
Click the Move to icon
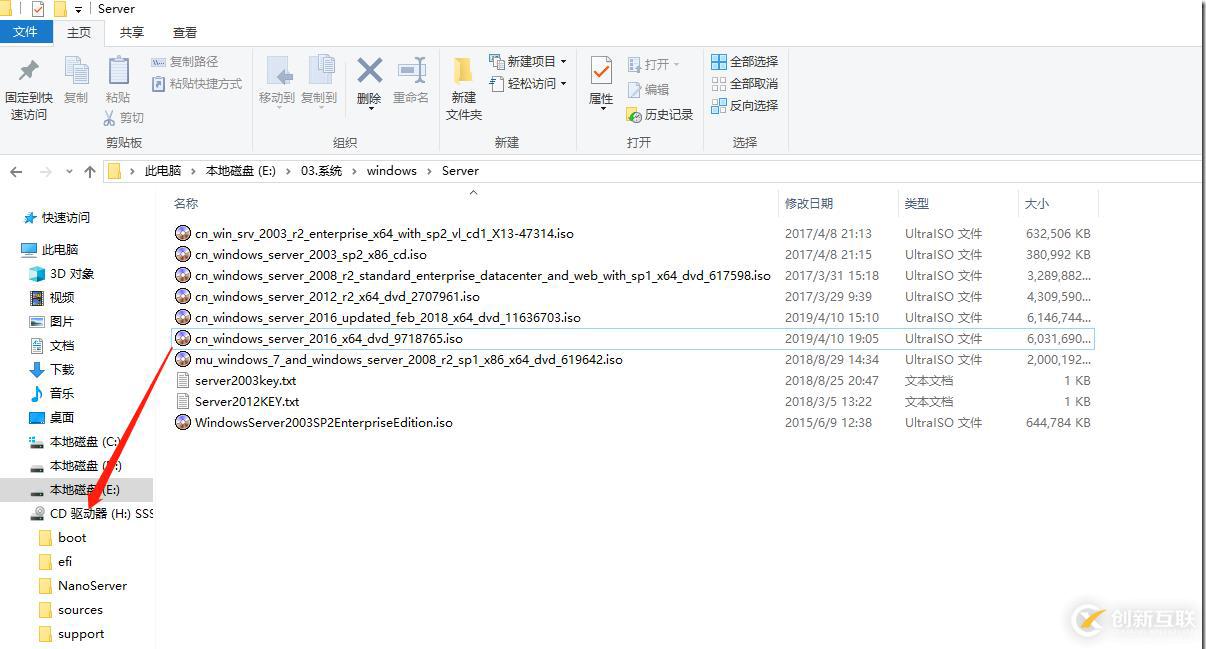click(x=278, y=71)
